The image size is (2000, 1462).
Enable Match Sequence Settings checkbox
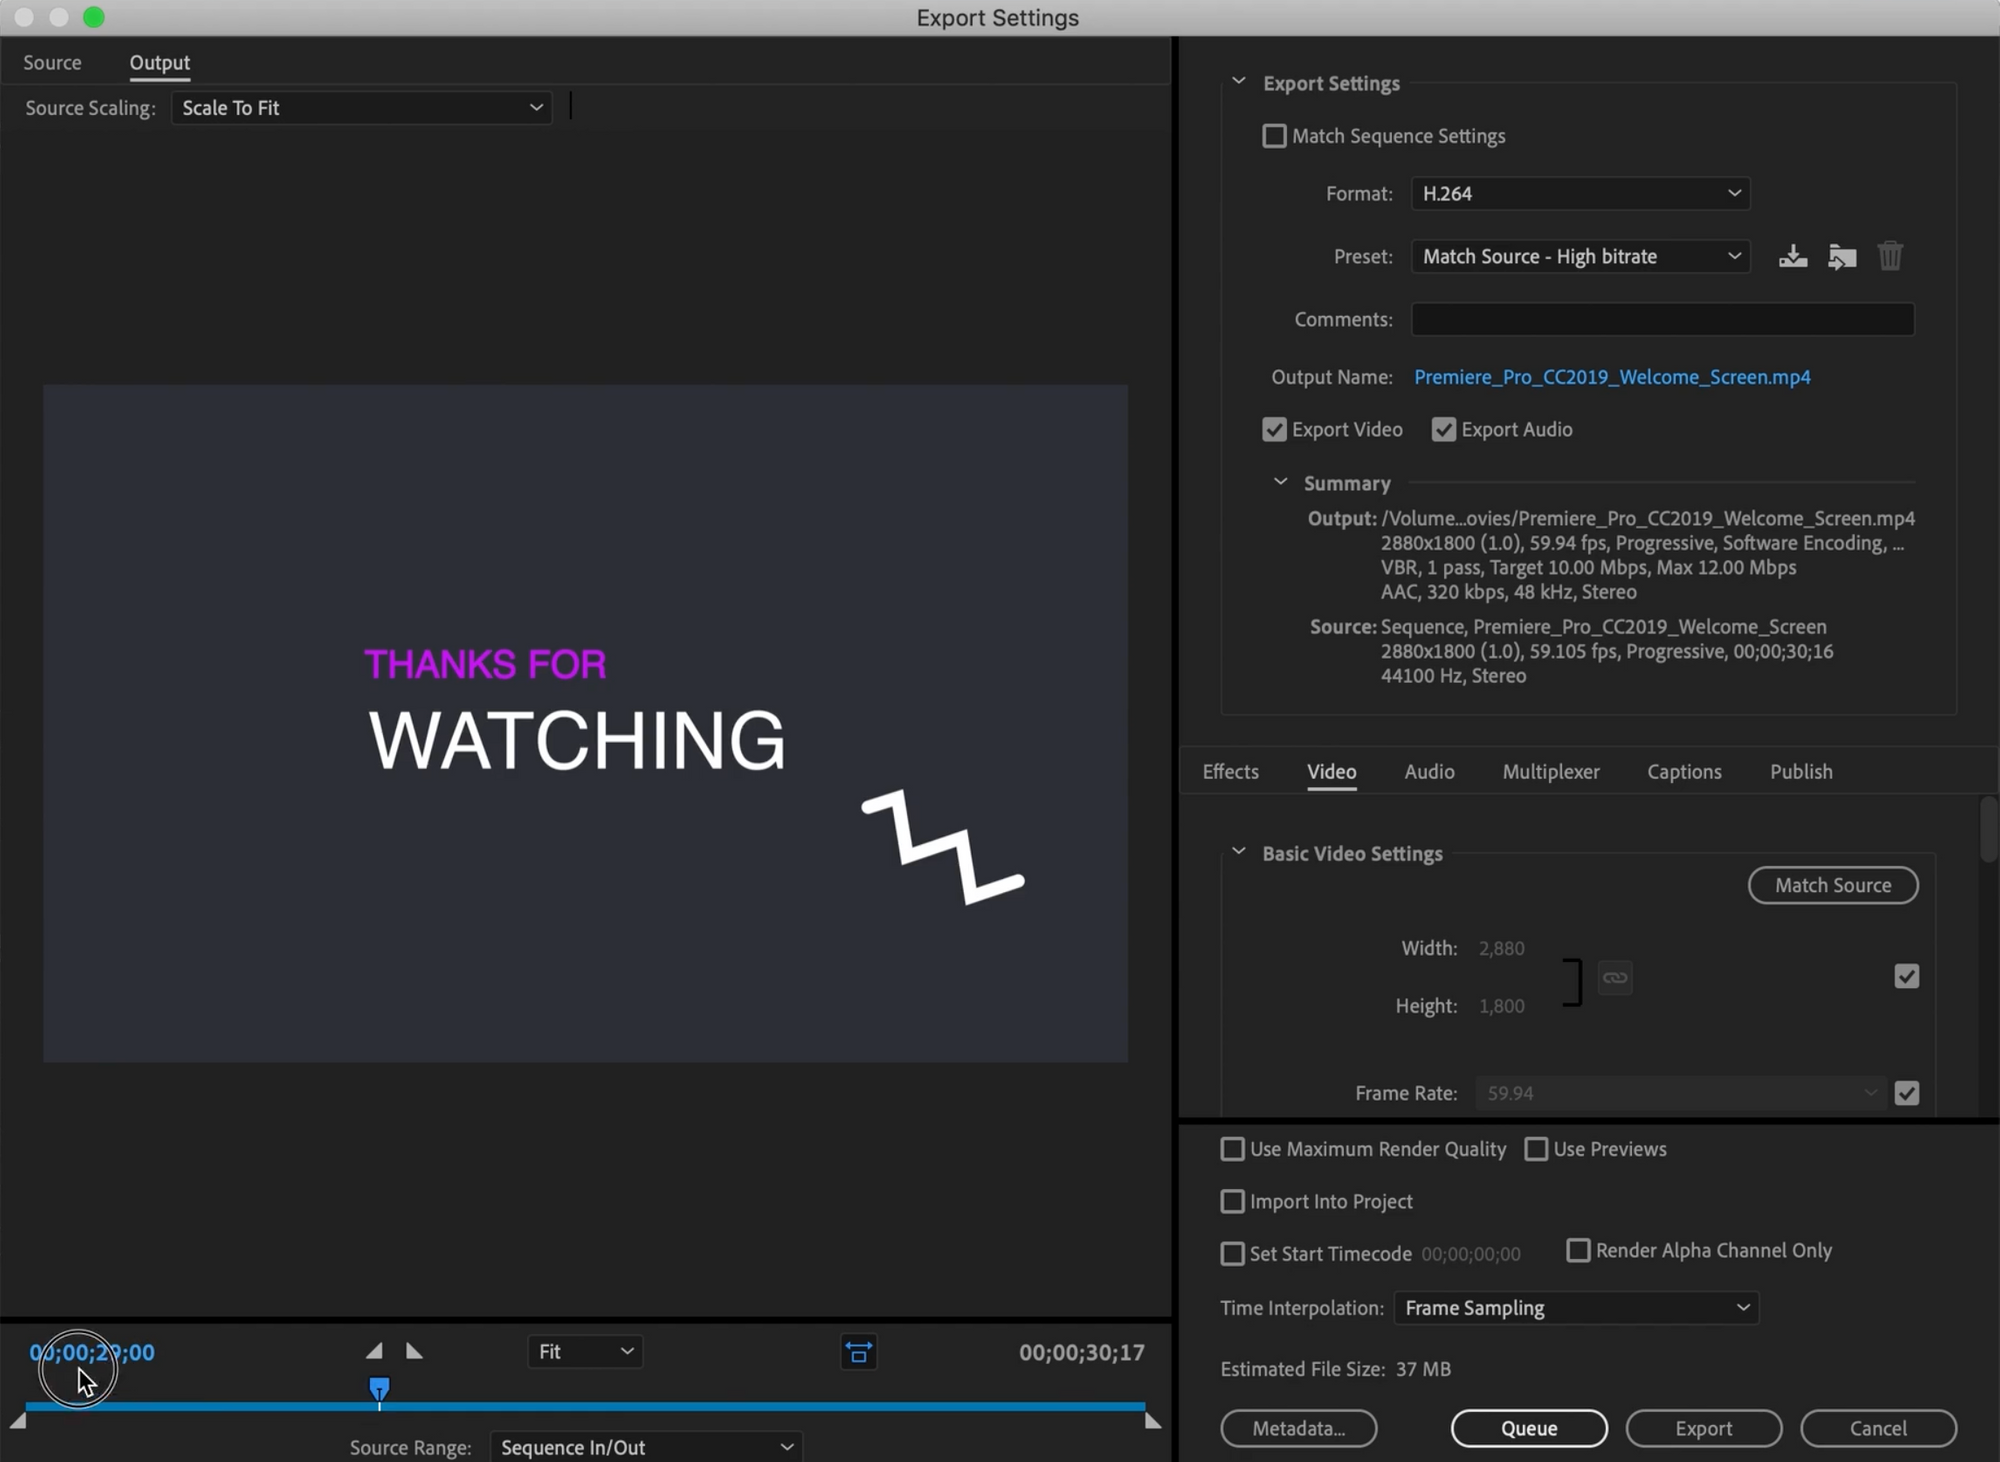click(x=1274, y=136)
